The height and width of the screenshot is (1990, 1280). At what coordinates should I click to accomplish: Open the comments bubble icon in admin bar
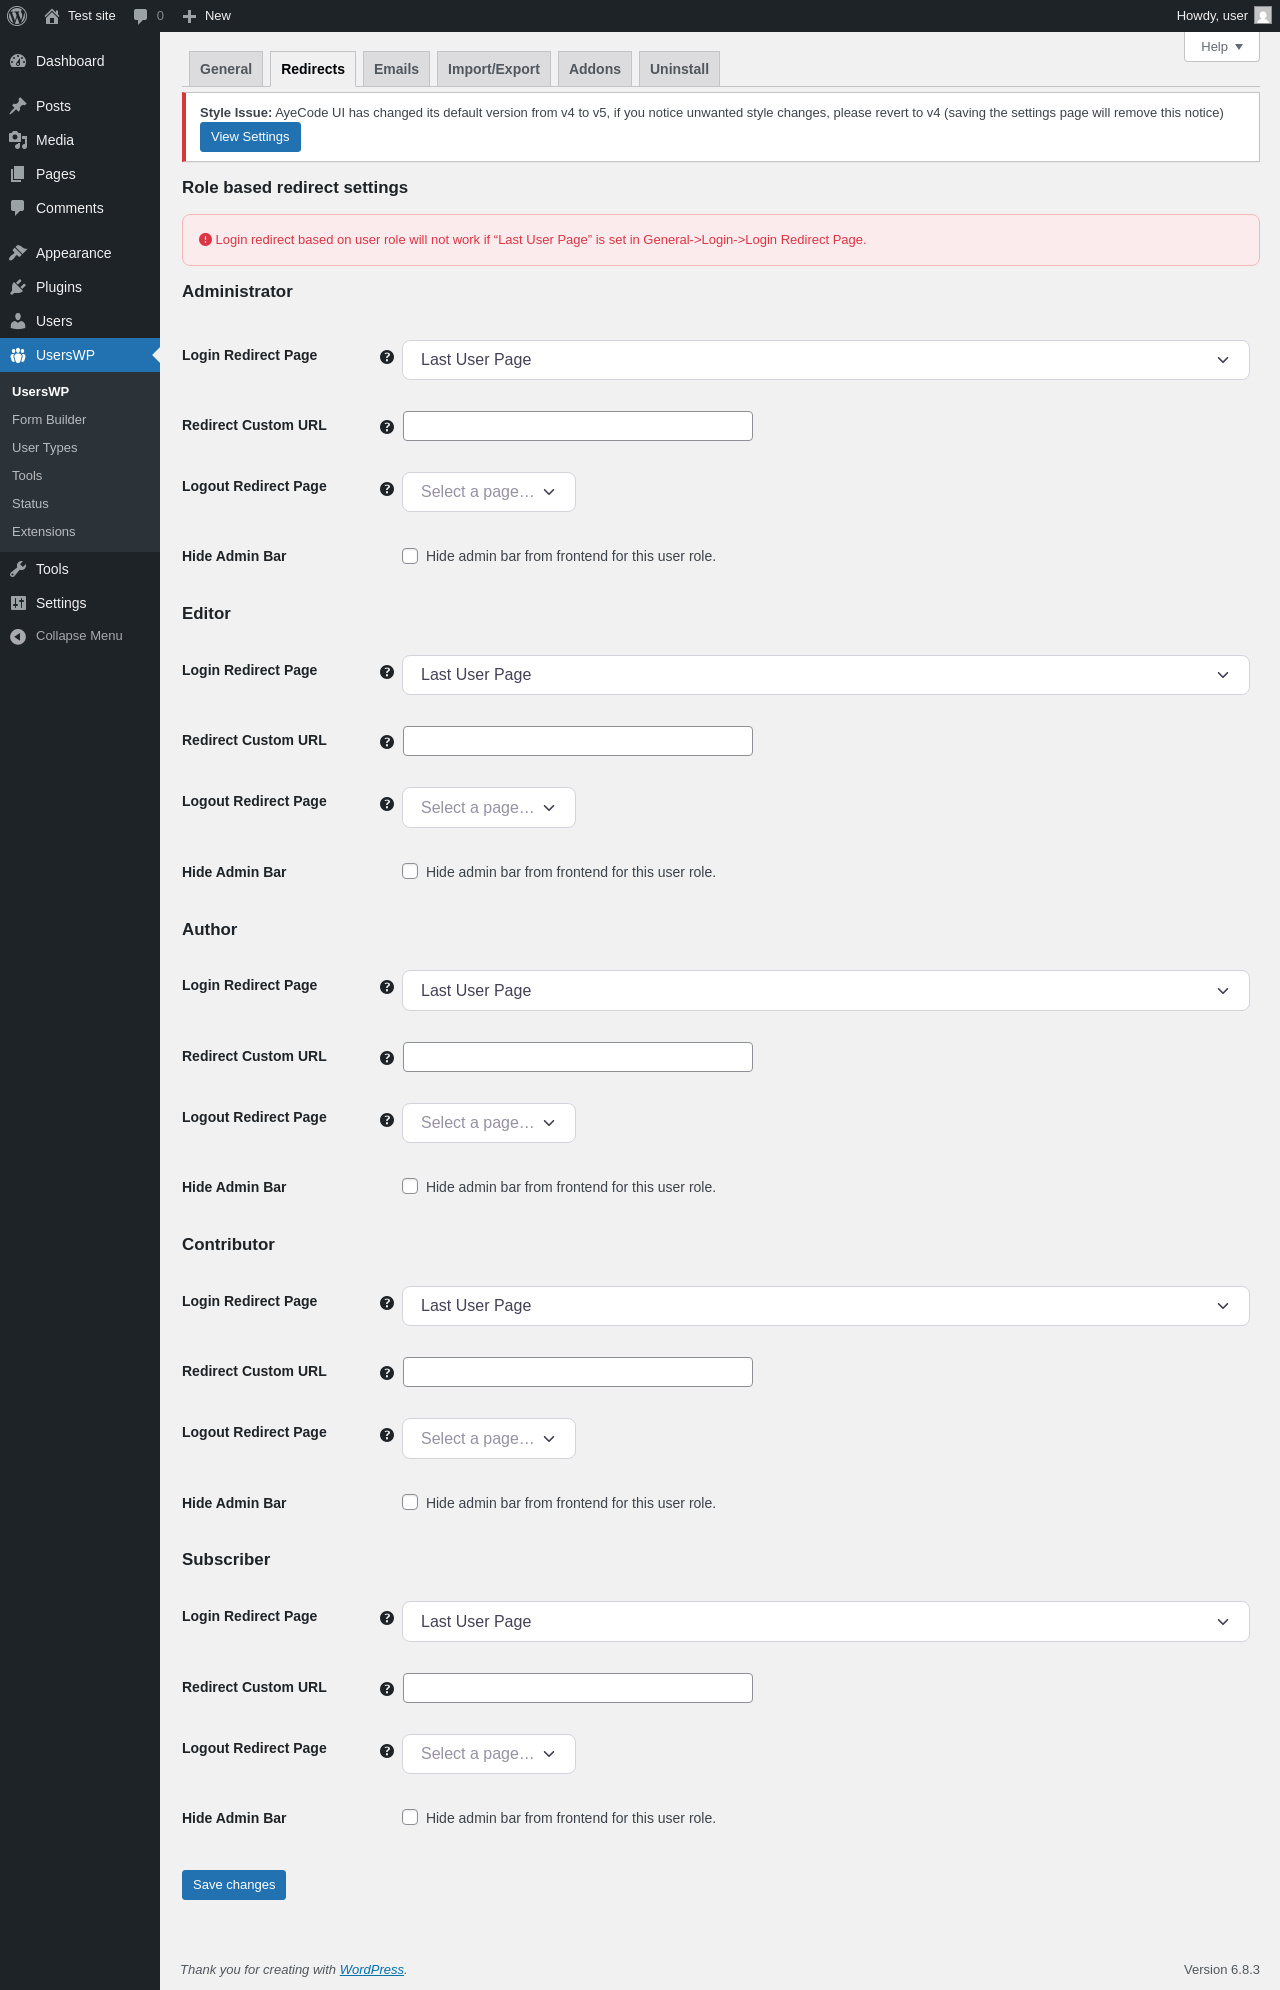click(x=141, y=16)
